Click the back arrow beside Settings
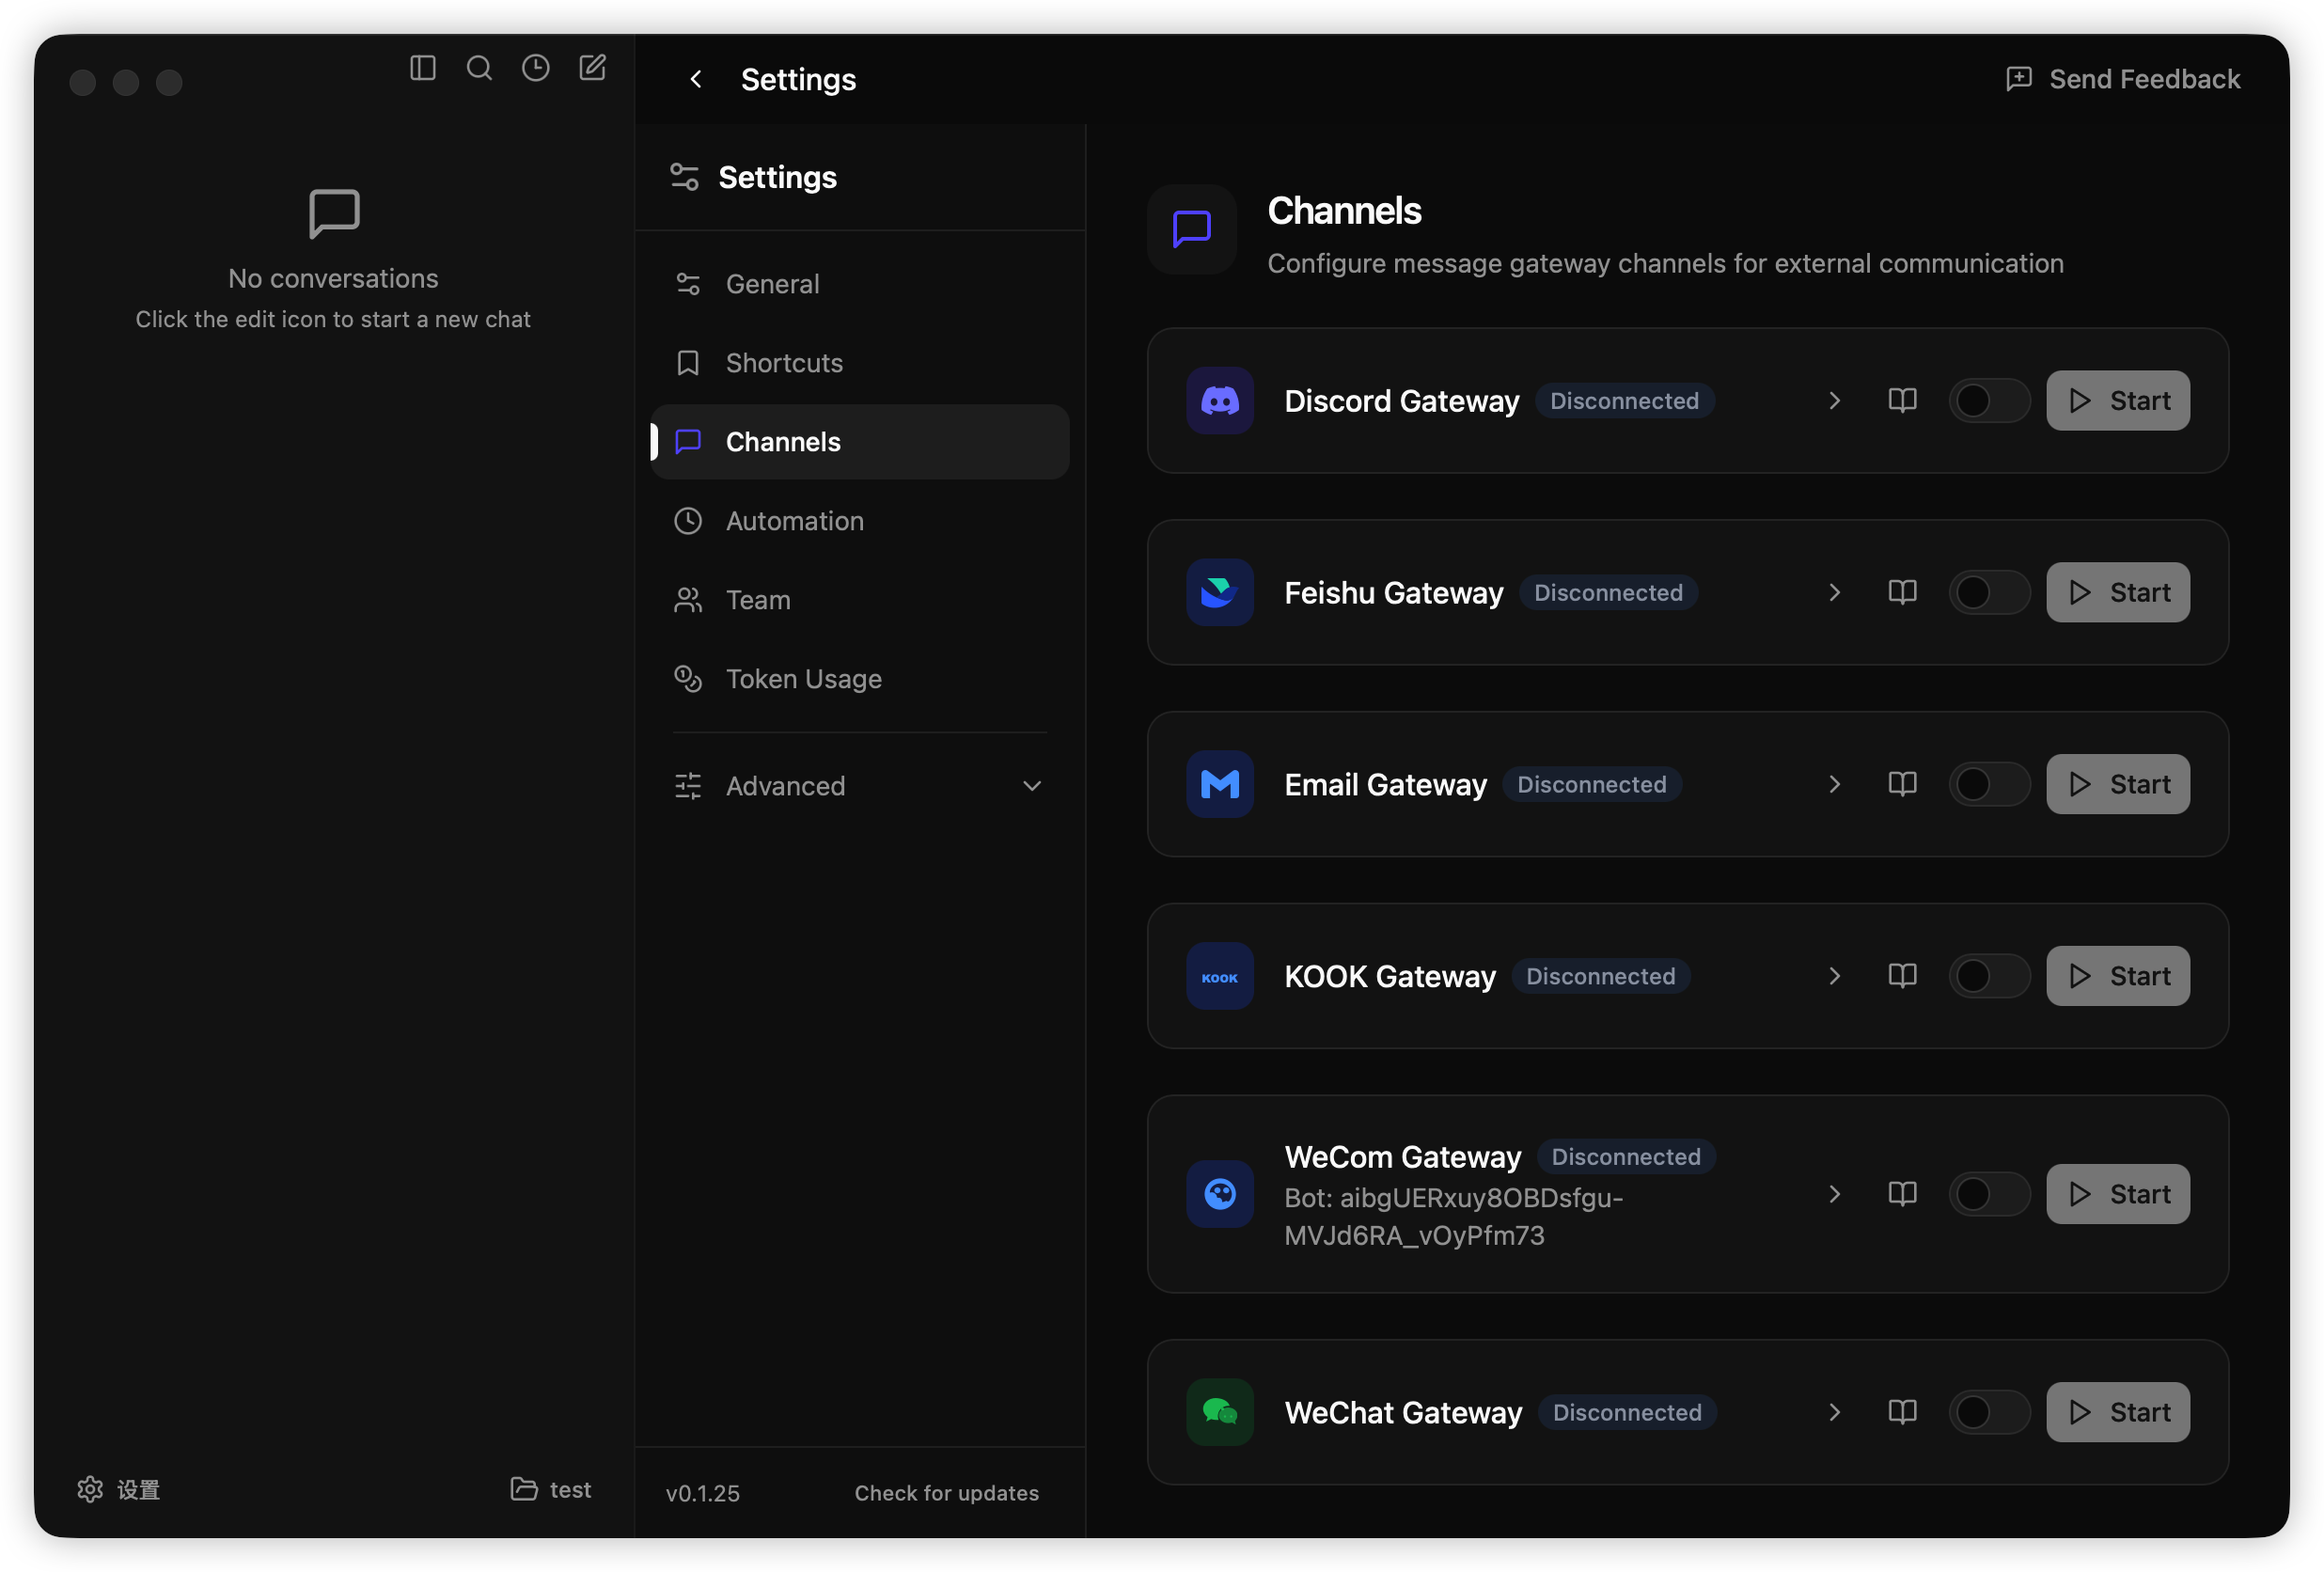 696,79
